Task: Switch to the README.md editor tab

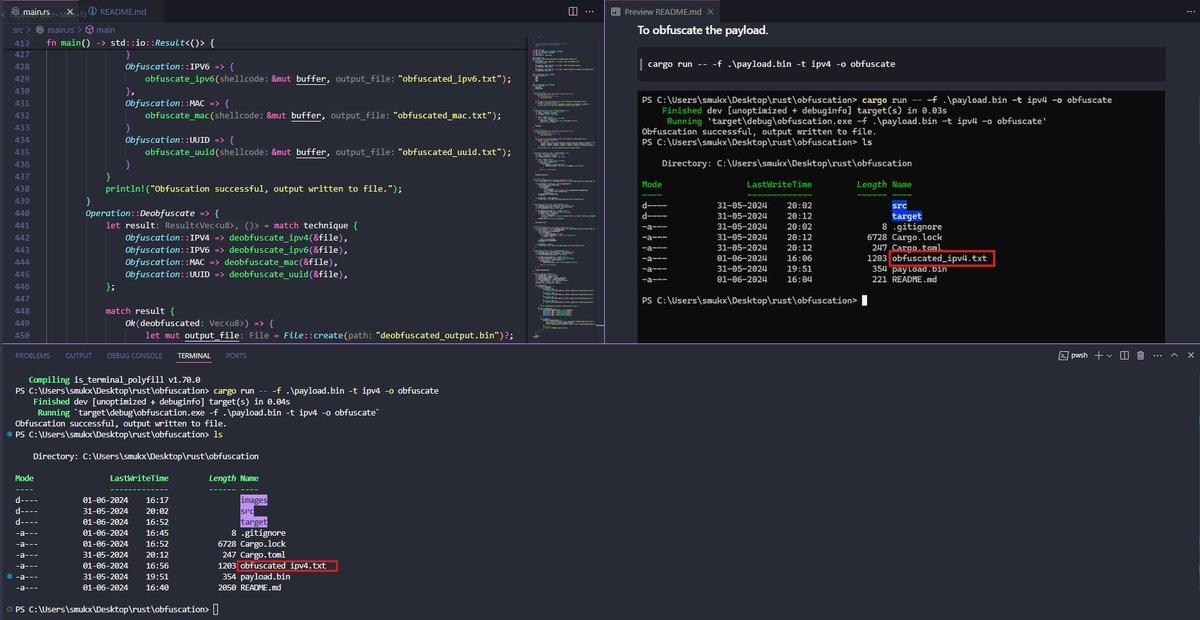Action: pyautogui.click(x=120, y=11)
